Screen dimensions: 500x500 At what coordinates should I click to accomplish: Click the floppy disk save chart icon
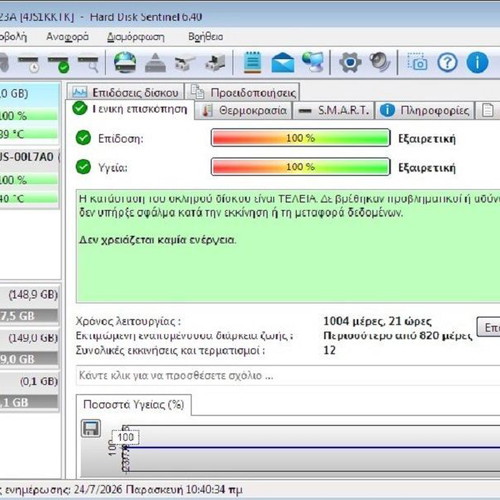(x=91, y=428)
